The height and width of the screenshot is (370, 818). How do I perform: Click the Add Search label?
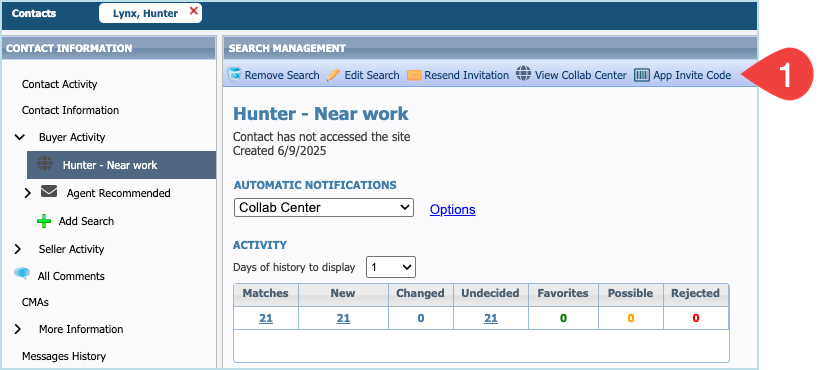(x=86, y=221)
